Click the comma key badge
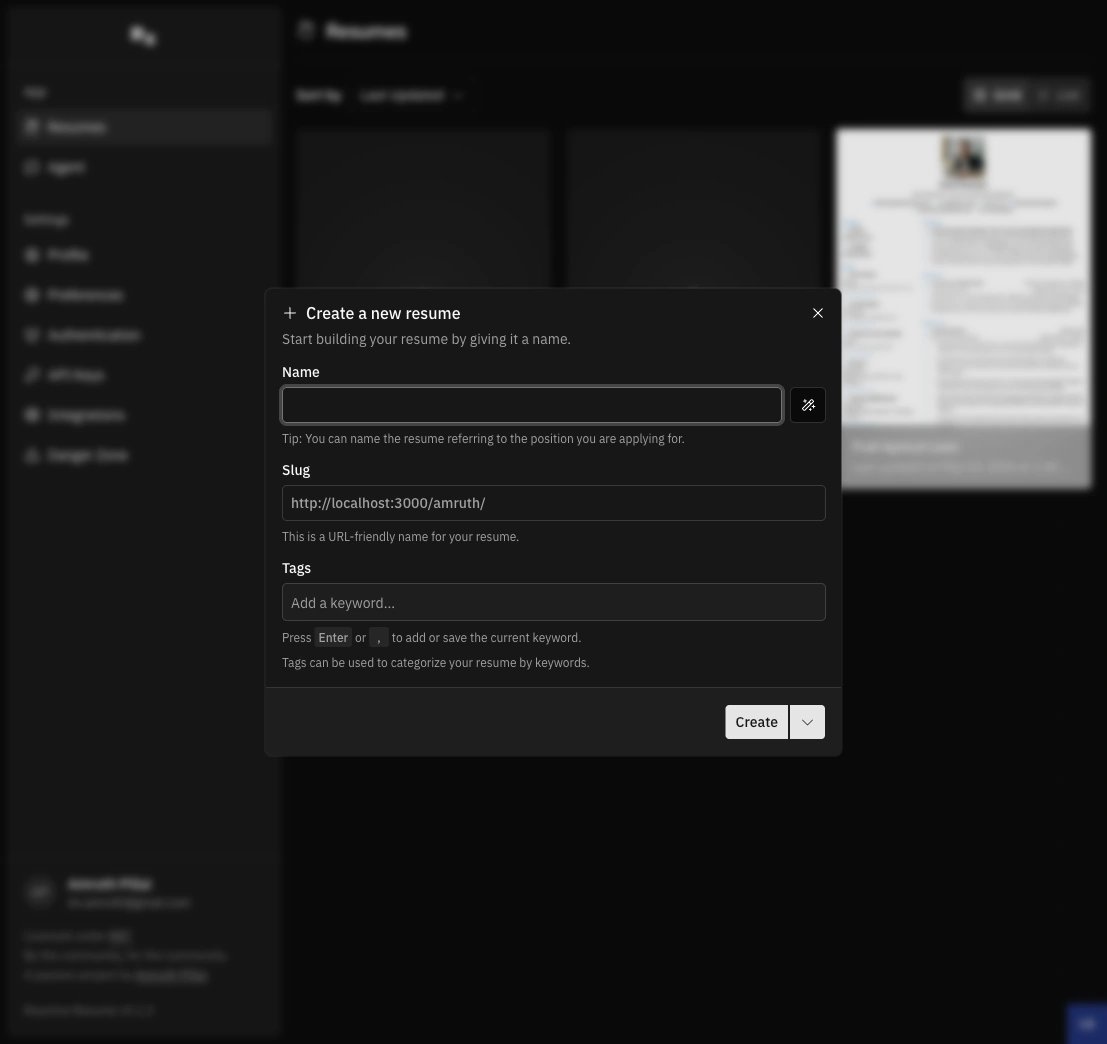The height and width of the screenshot is (1044, 1107). pos(378,637)
